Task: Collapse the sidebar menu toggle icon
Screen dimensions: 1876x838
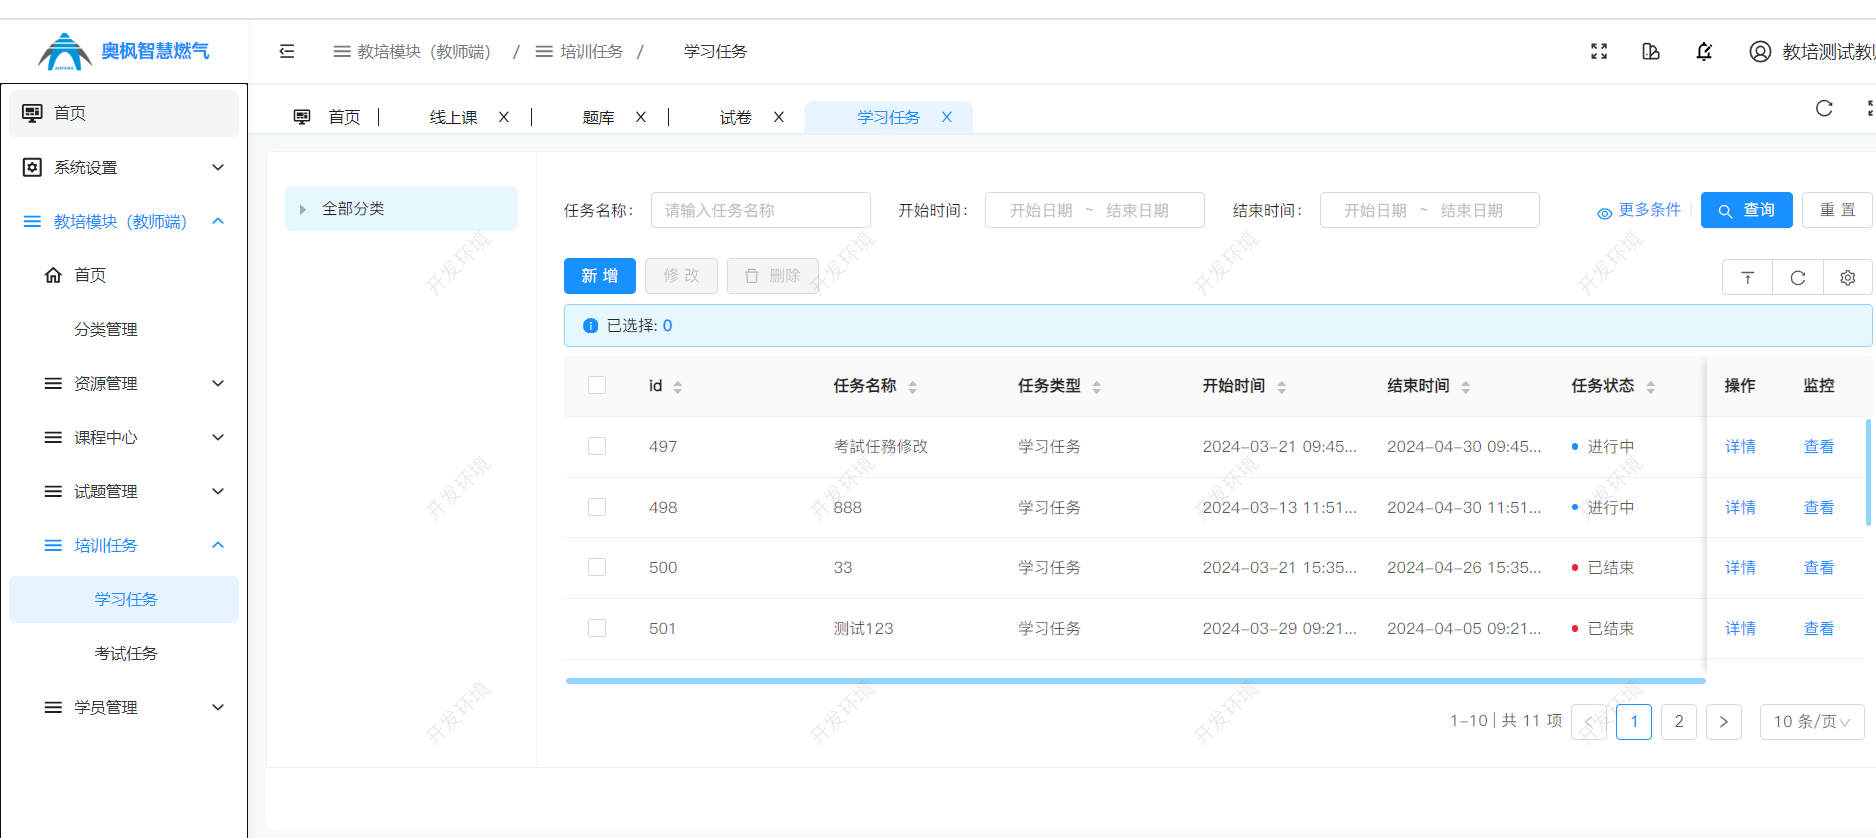Action: point(287,51)
